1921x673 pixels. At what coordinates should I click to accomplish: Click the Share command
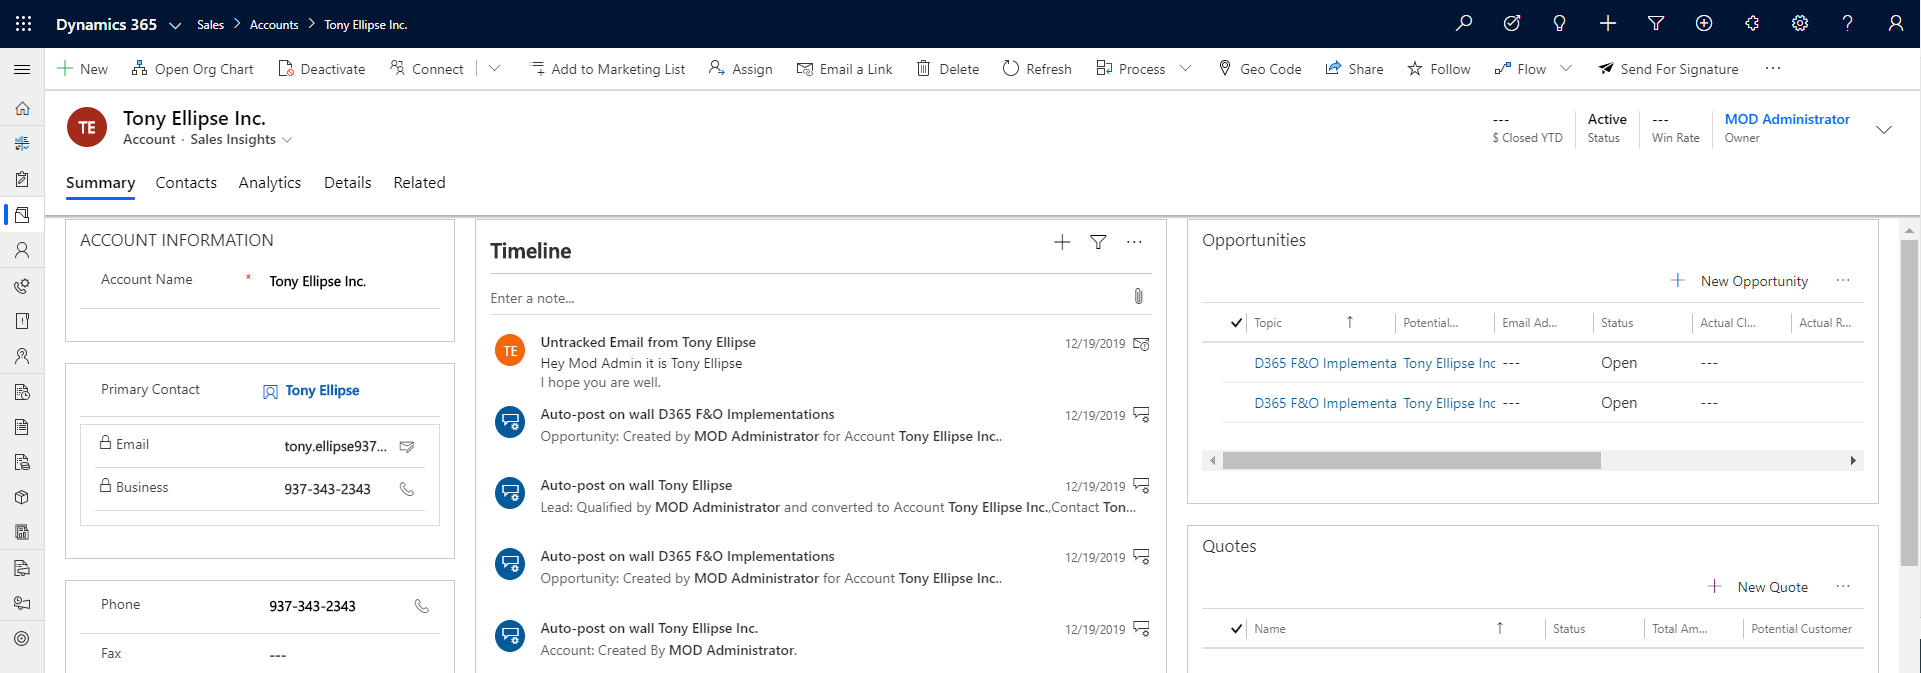click(x=1354, y=69)
